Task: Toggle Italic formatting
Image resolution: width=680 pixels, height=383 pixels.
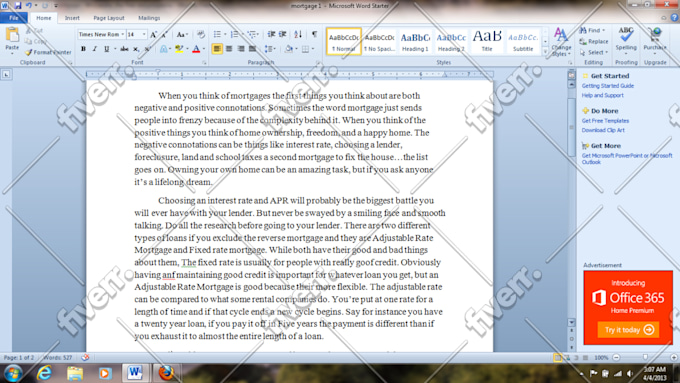Action: [x=95, y=49]
